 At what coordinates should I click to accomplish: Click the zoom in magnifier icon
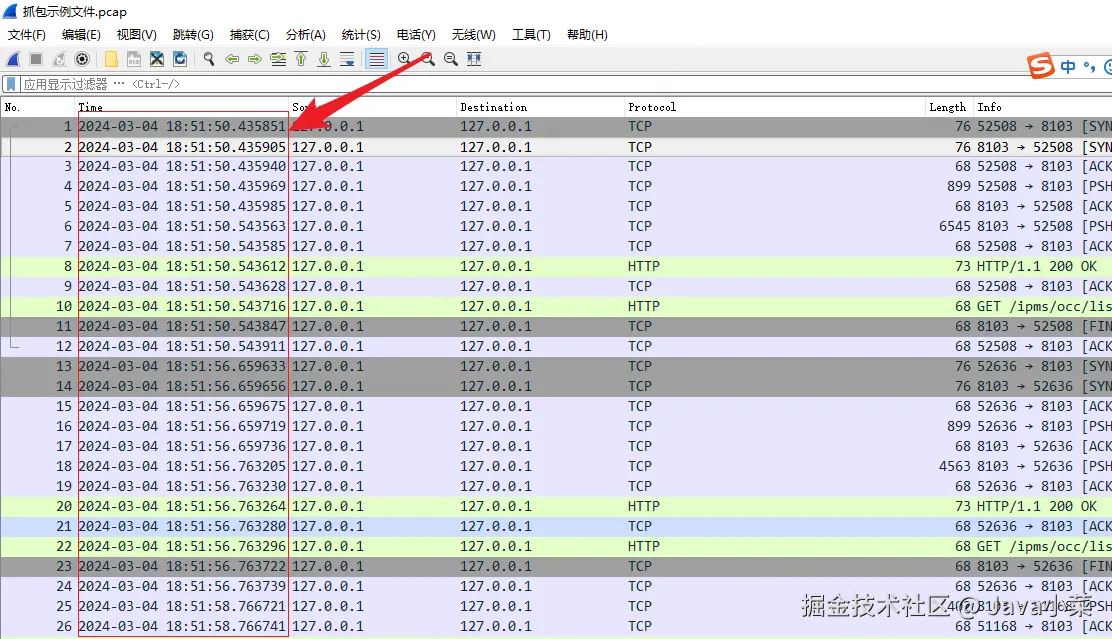(x=404, y=60)
